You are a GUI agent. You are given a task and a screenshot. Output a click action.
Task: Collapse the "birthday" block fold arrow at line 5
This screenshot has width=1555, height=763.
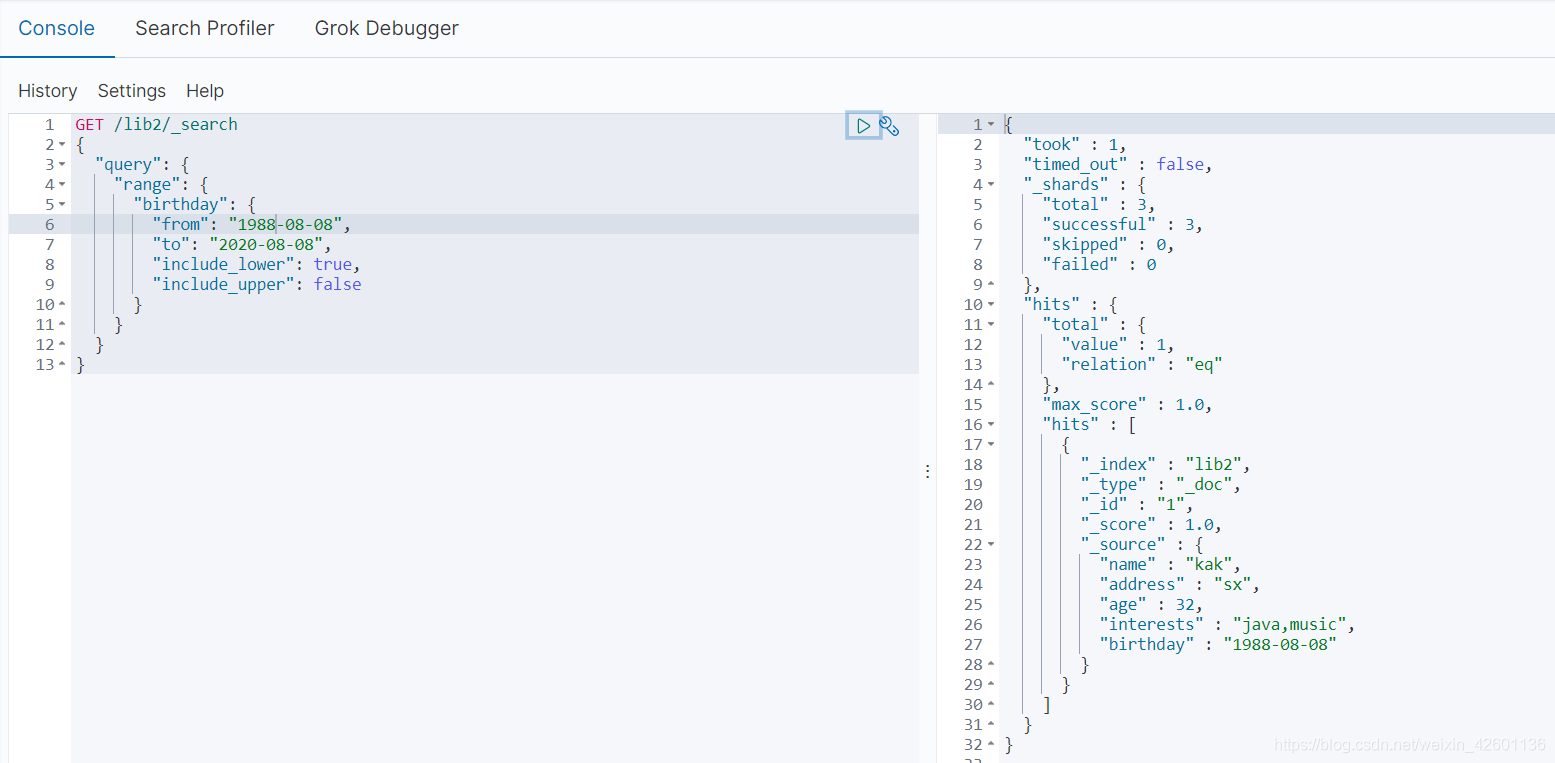(62, 205)
